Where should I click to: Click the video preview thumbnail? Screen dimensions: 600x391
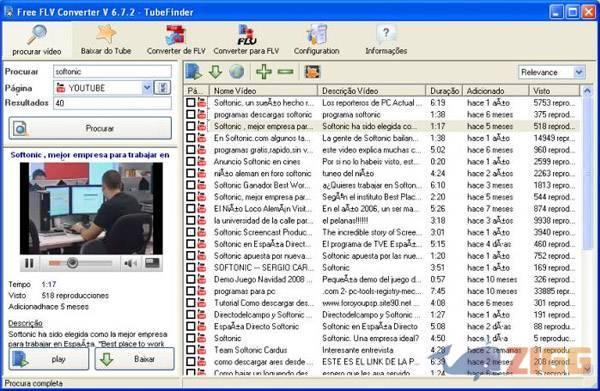91,209
